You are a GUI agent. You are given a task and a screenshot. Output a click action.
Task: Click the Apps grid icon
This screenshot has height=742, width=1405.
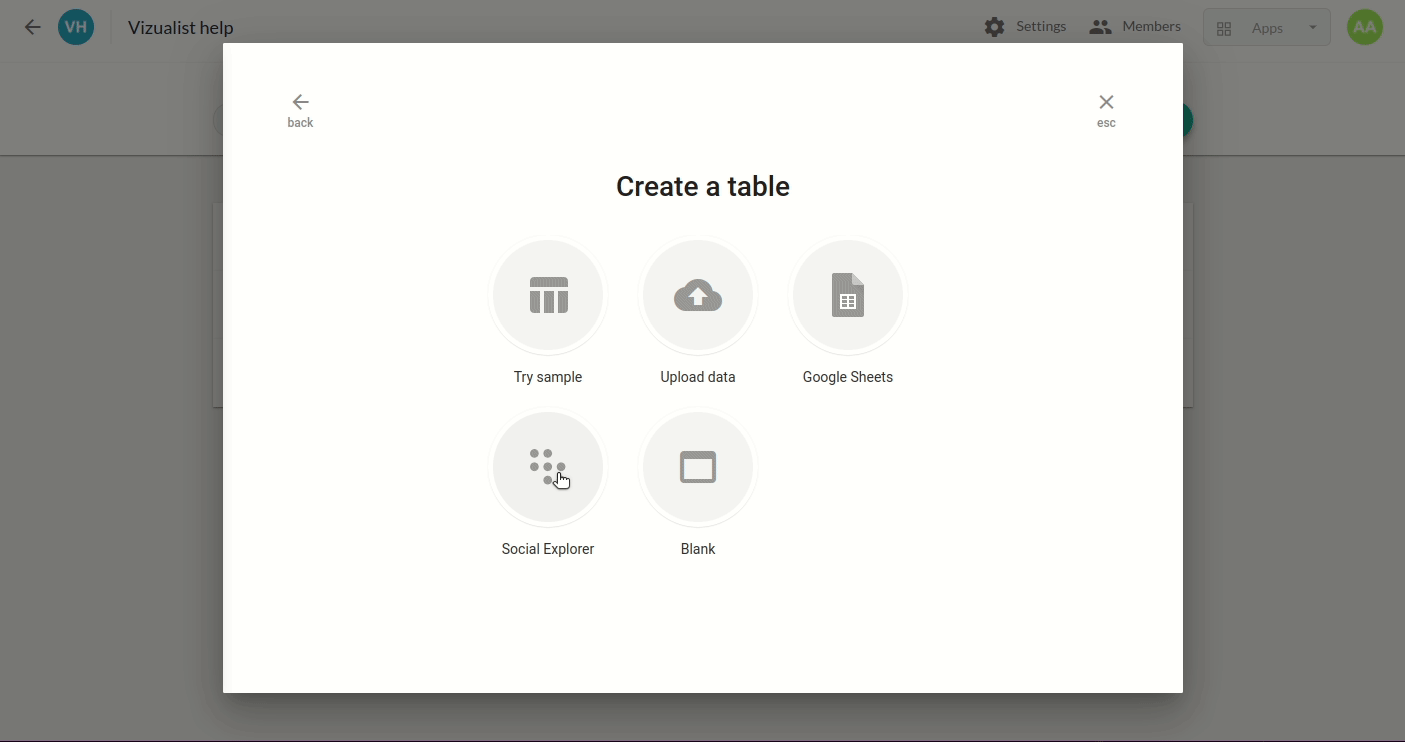point(1224,29)
